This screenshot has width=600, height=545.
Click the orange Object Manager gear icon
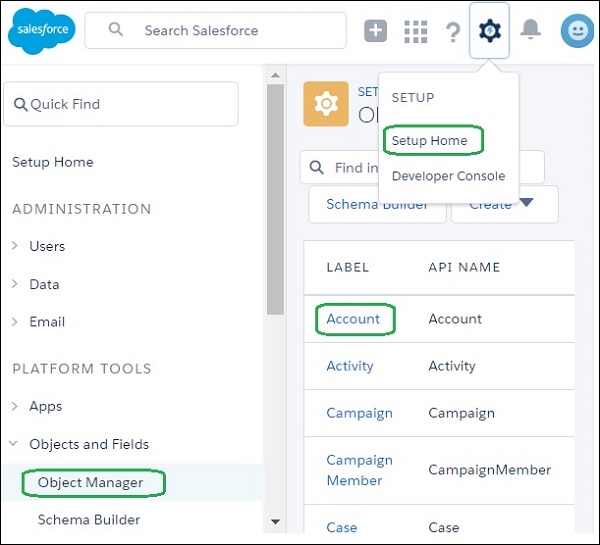(x=325, y=103)
